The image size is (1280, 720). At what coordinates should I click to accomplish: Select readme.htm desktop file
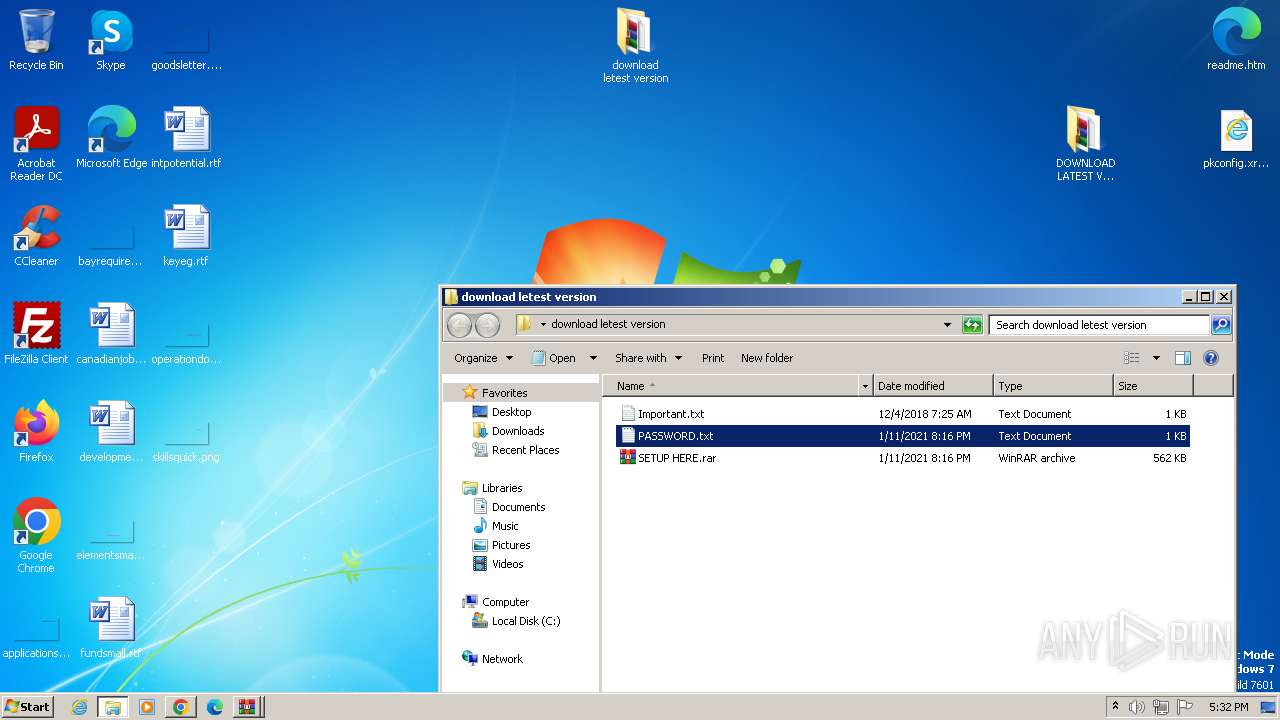(x=1236, y=41)
